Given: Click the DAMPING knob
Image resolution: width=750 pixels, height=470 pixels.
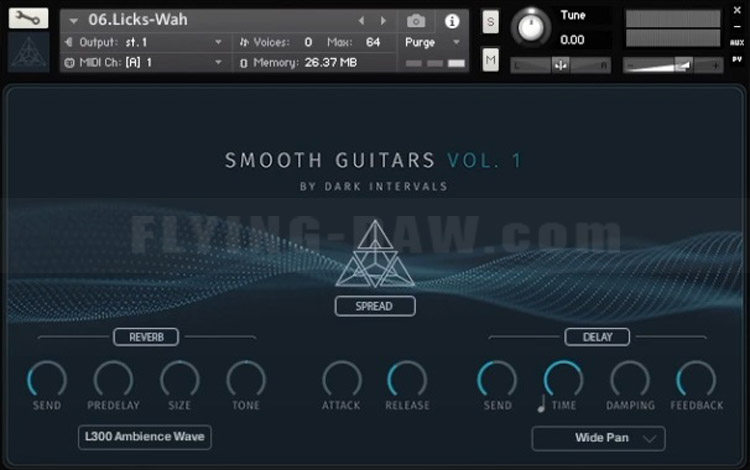Looking at the screenshot, I should pyautogui.click(x=630, y=380).
